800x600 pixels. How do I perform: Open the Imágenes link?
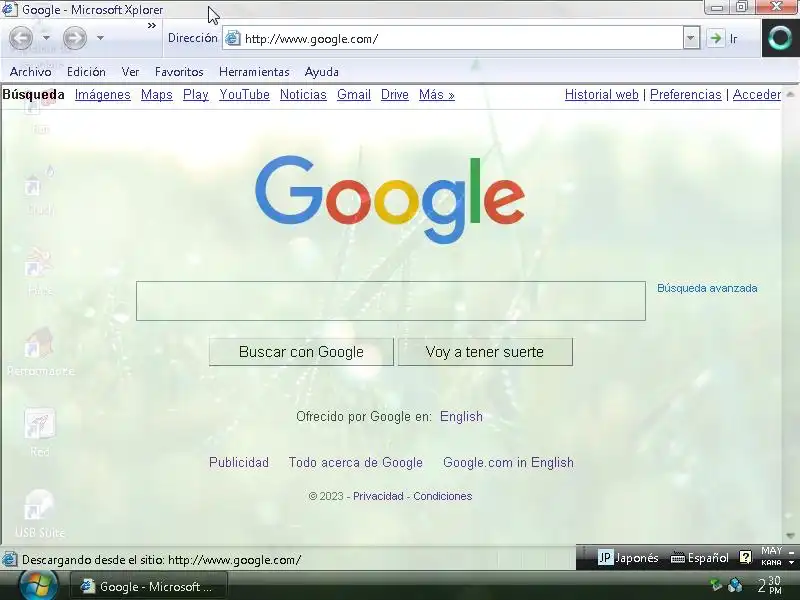[x=103, y=94]
